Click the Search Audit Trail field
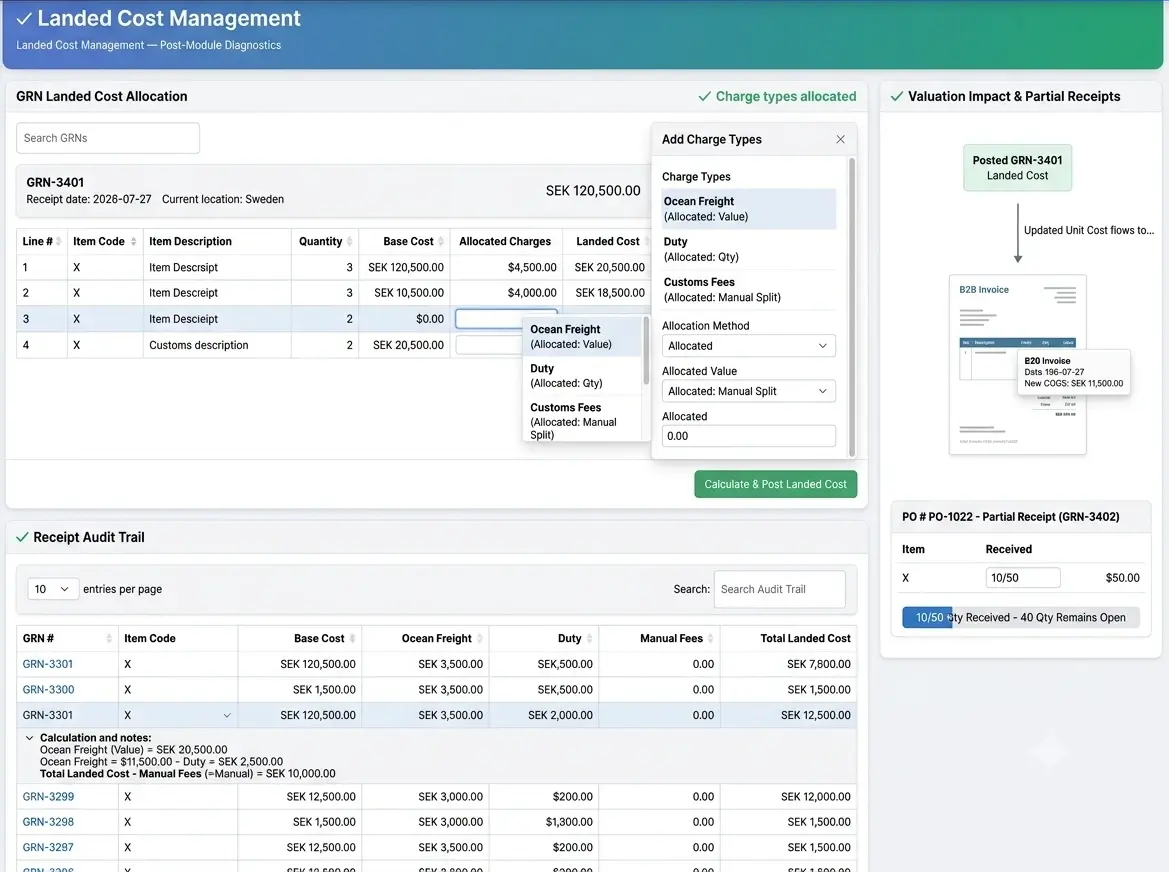Screen dimensions: 1169x872 (x=779, y=589)
